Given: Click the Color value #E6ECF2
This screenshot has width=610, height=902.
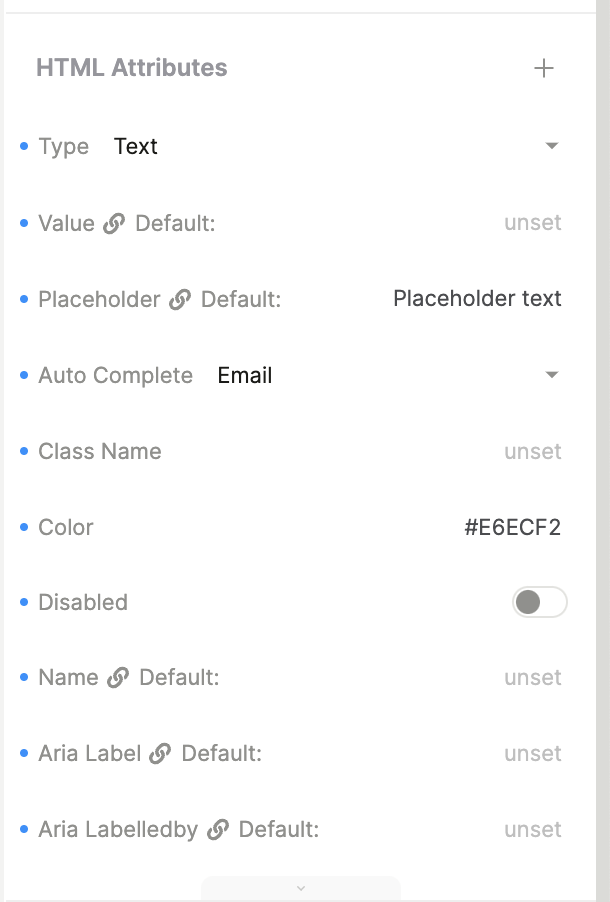Looking at the screenshot, I should (512, 527).
